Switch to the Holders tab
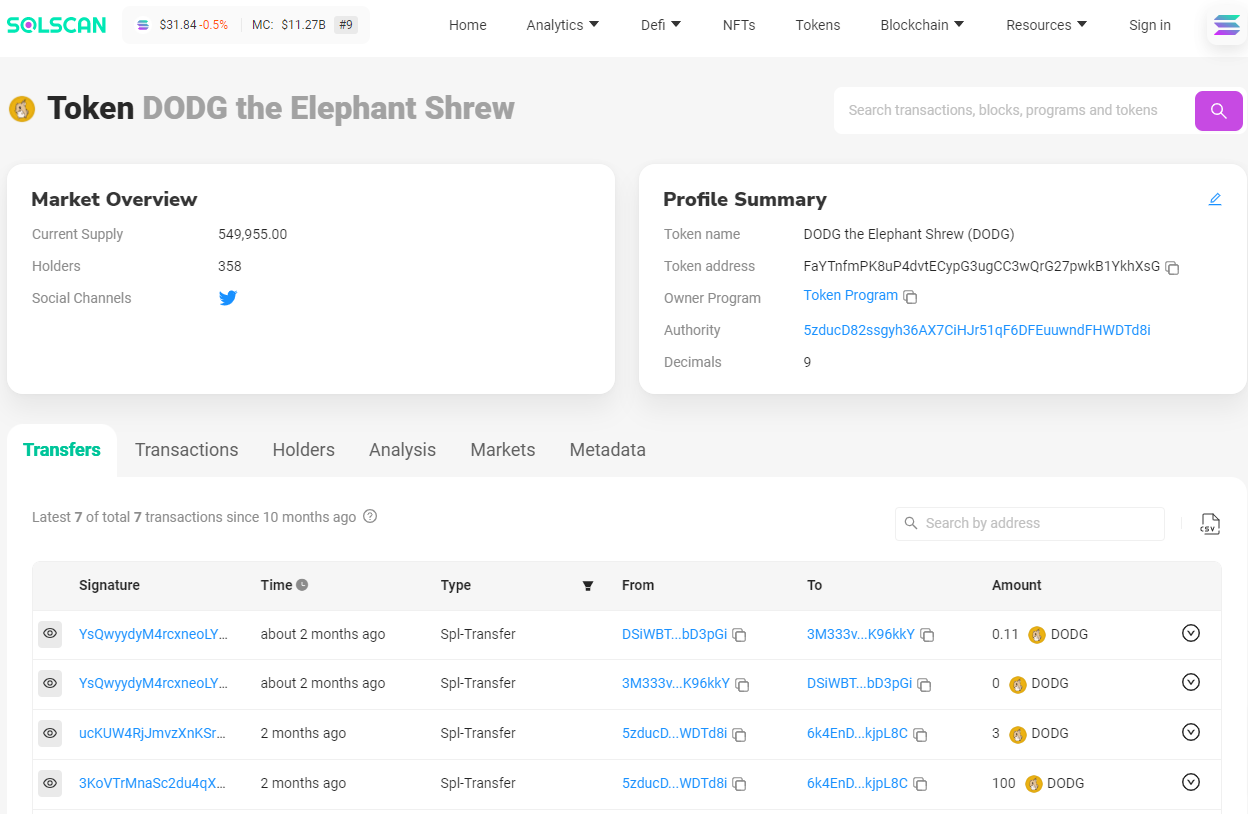Viewport: 1248px width, 814px height. [x=303, y=450]
